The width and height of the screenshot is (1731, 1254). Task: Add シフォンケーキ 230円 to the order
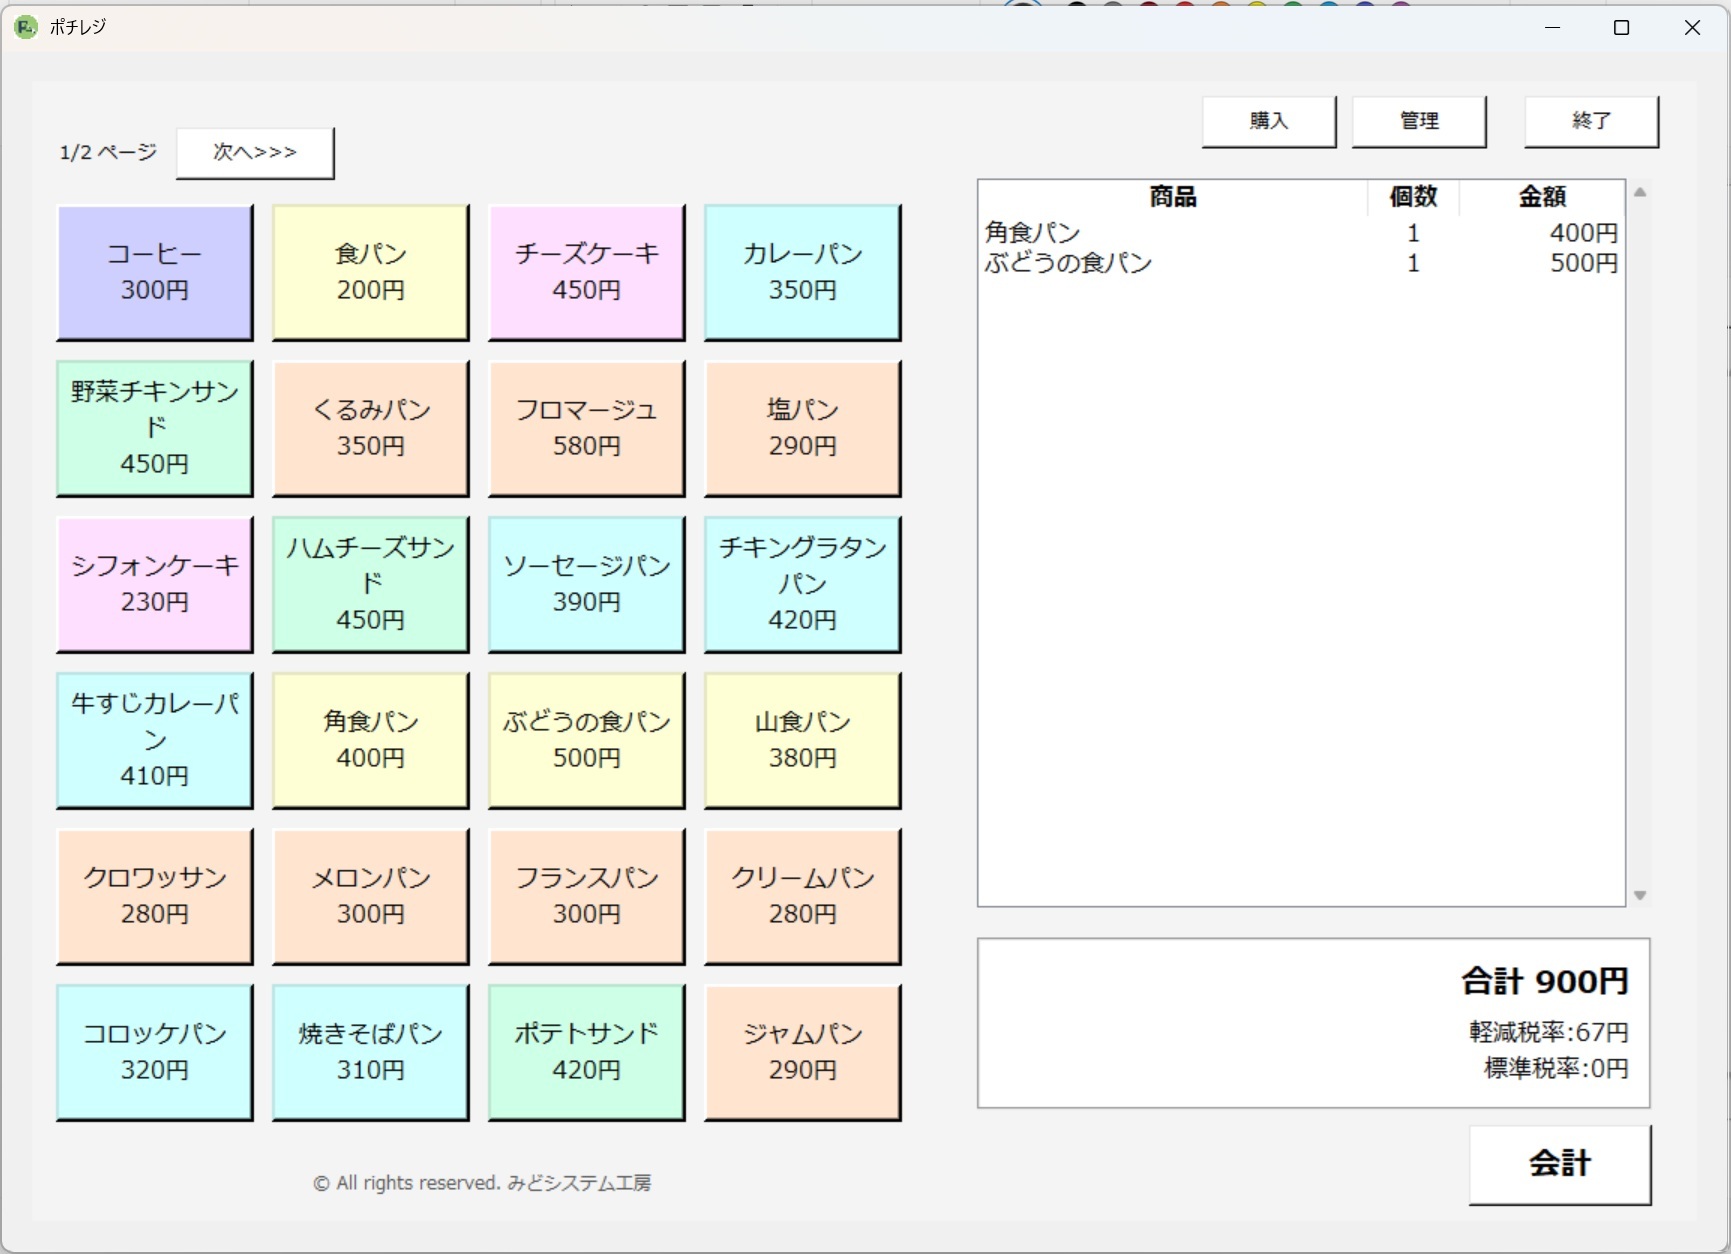coord(155,584)
